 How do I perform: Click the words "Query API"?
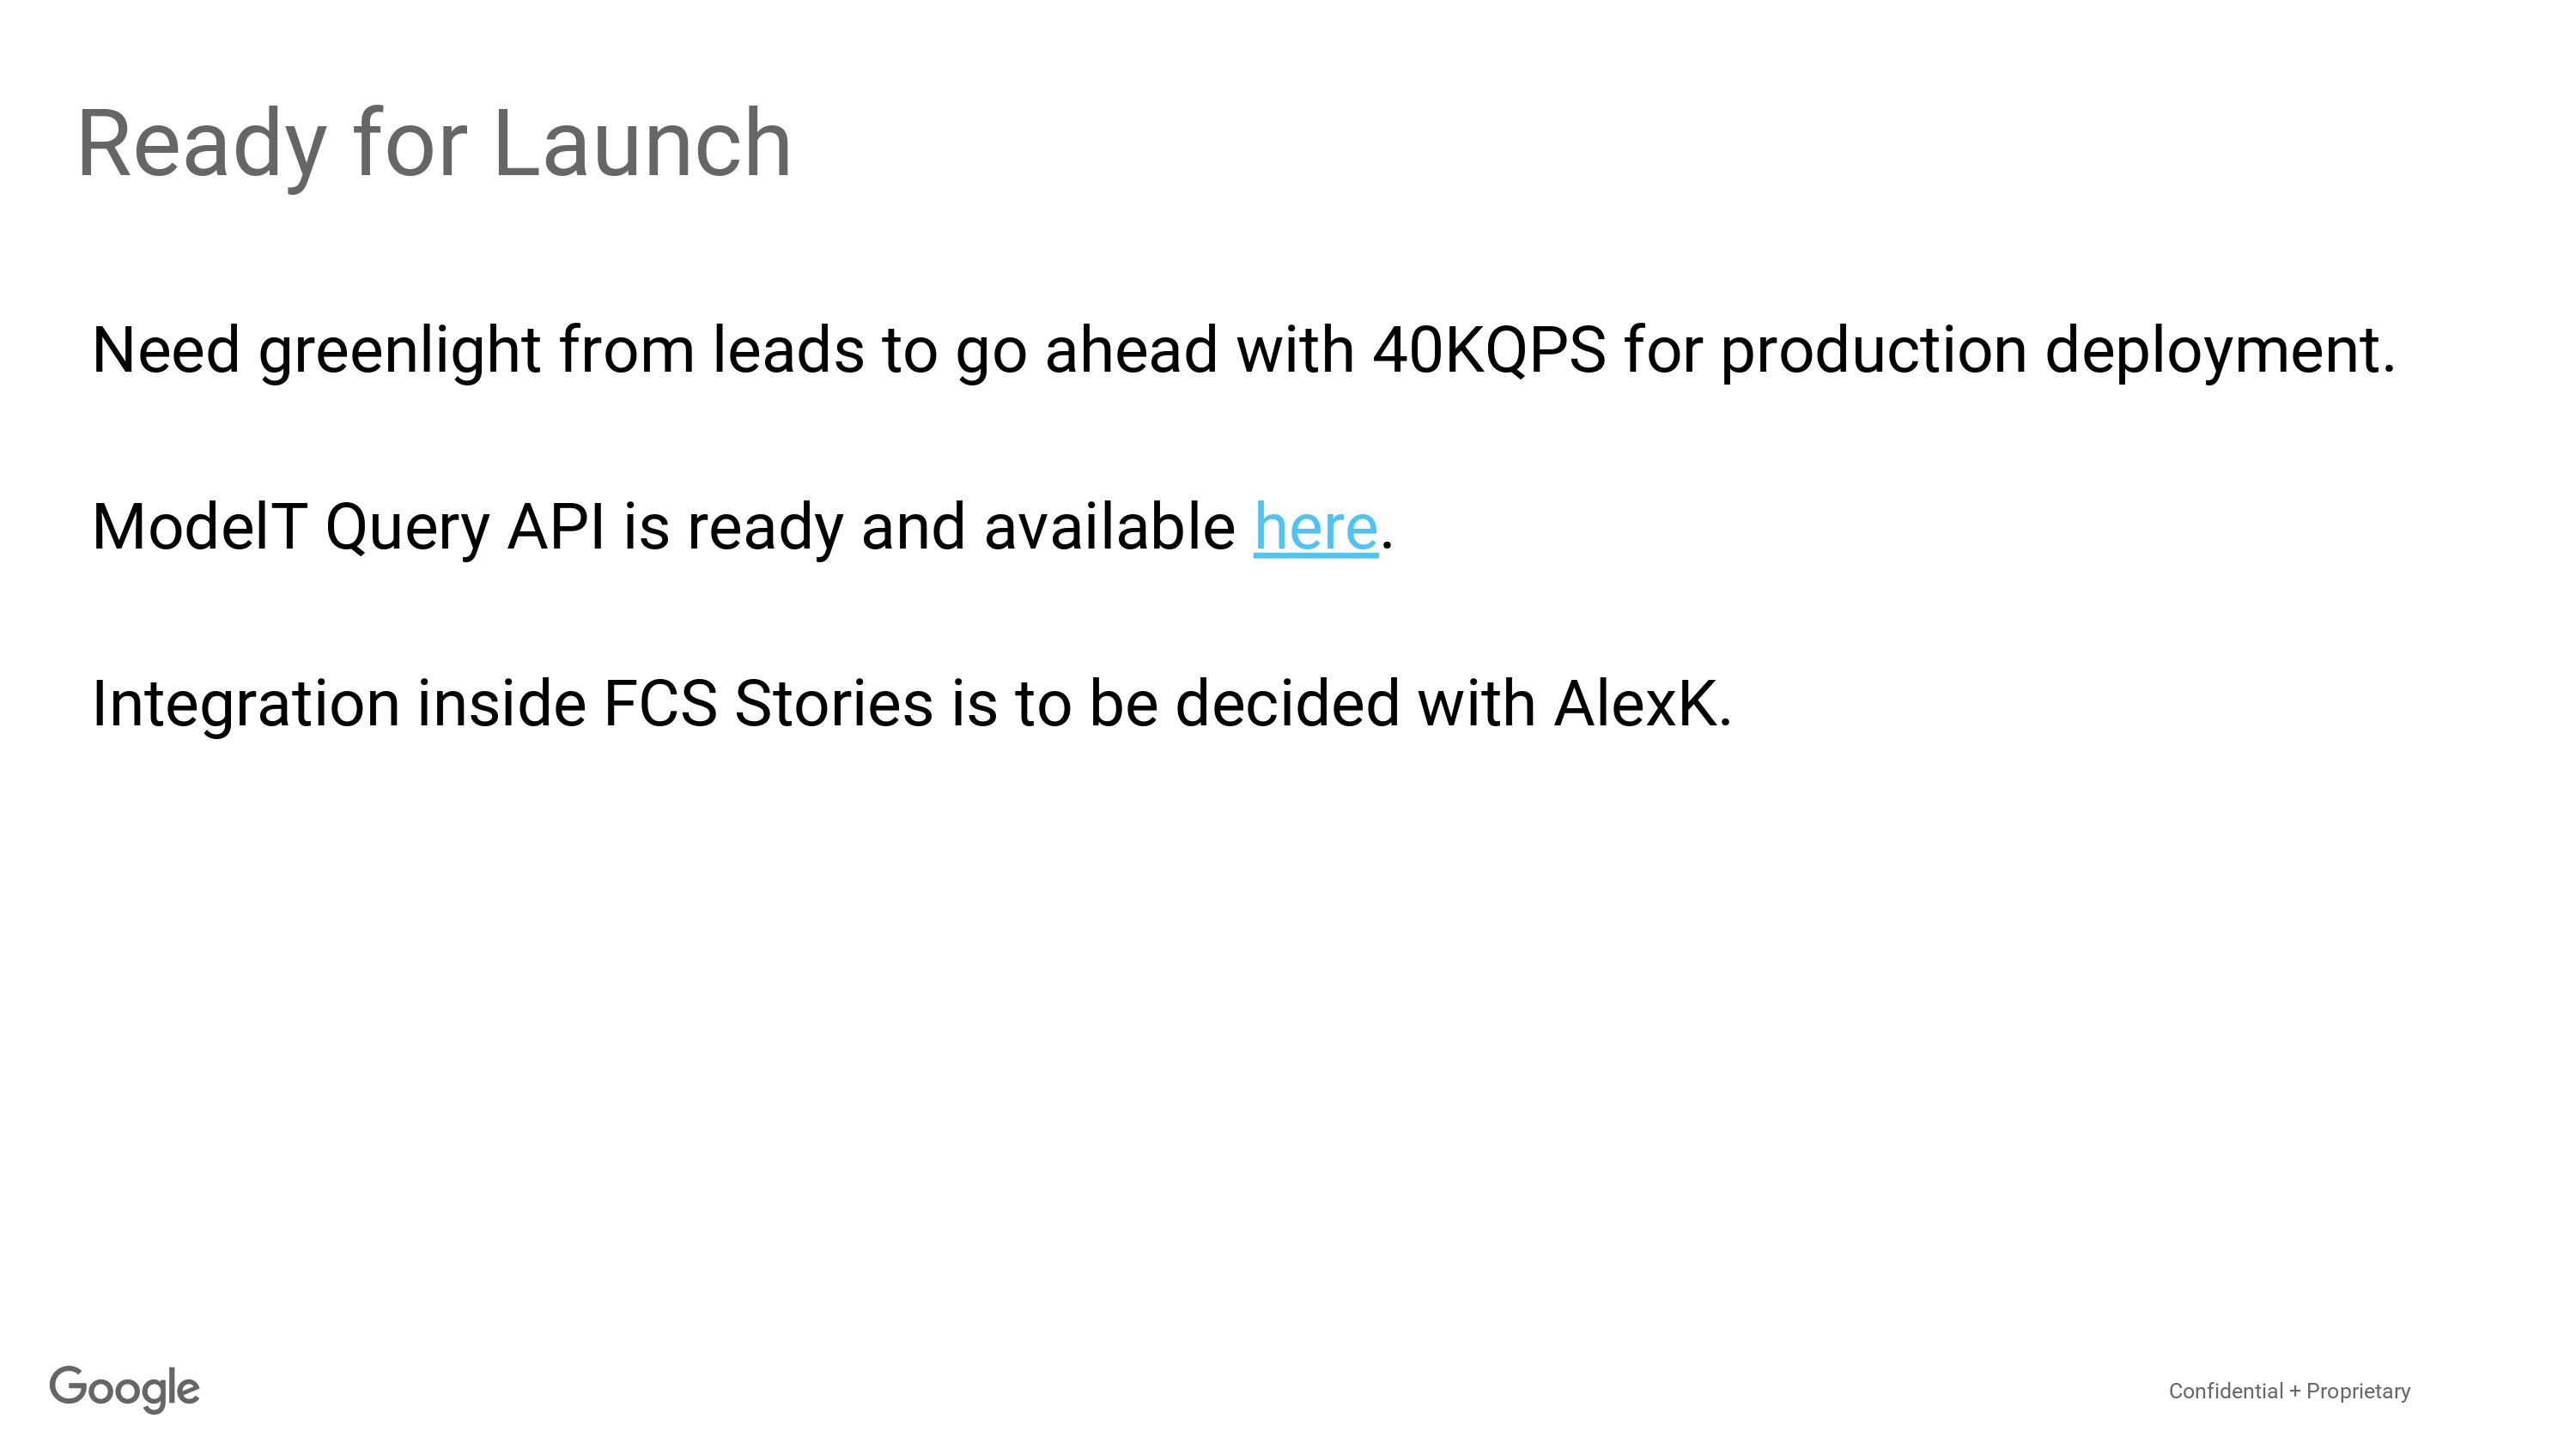465,529
